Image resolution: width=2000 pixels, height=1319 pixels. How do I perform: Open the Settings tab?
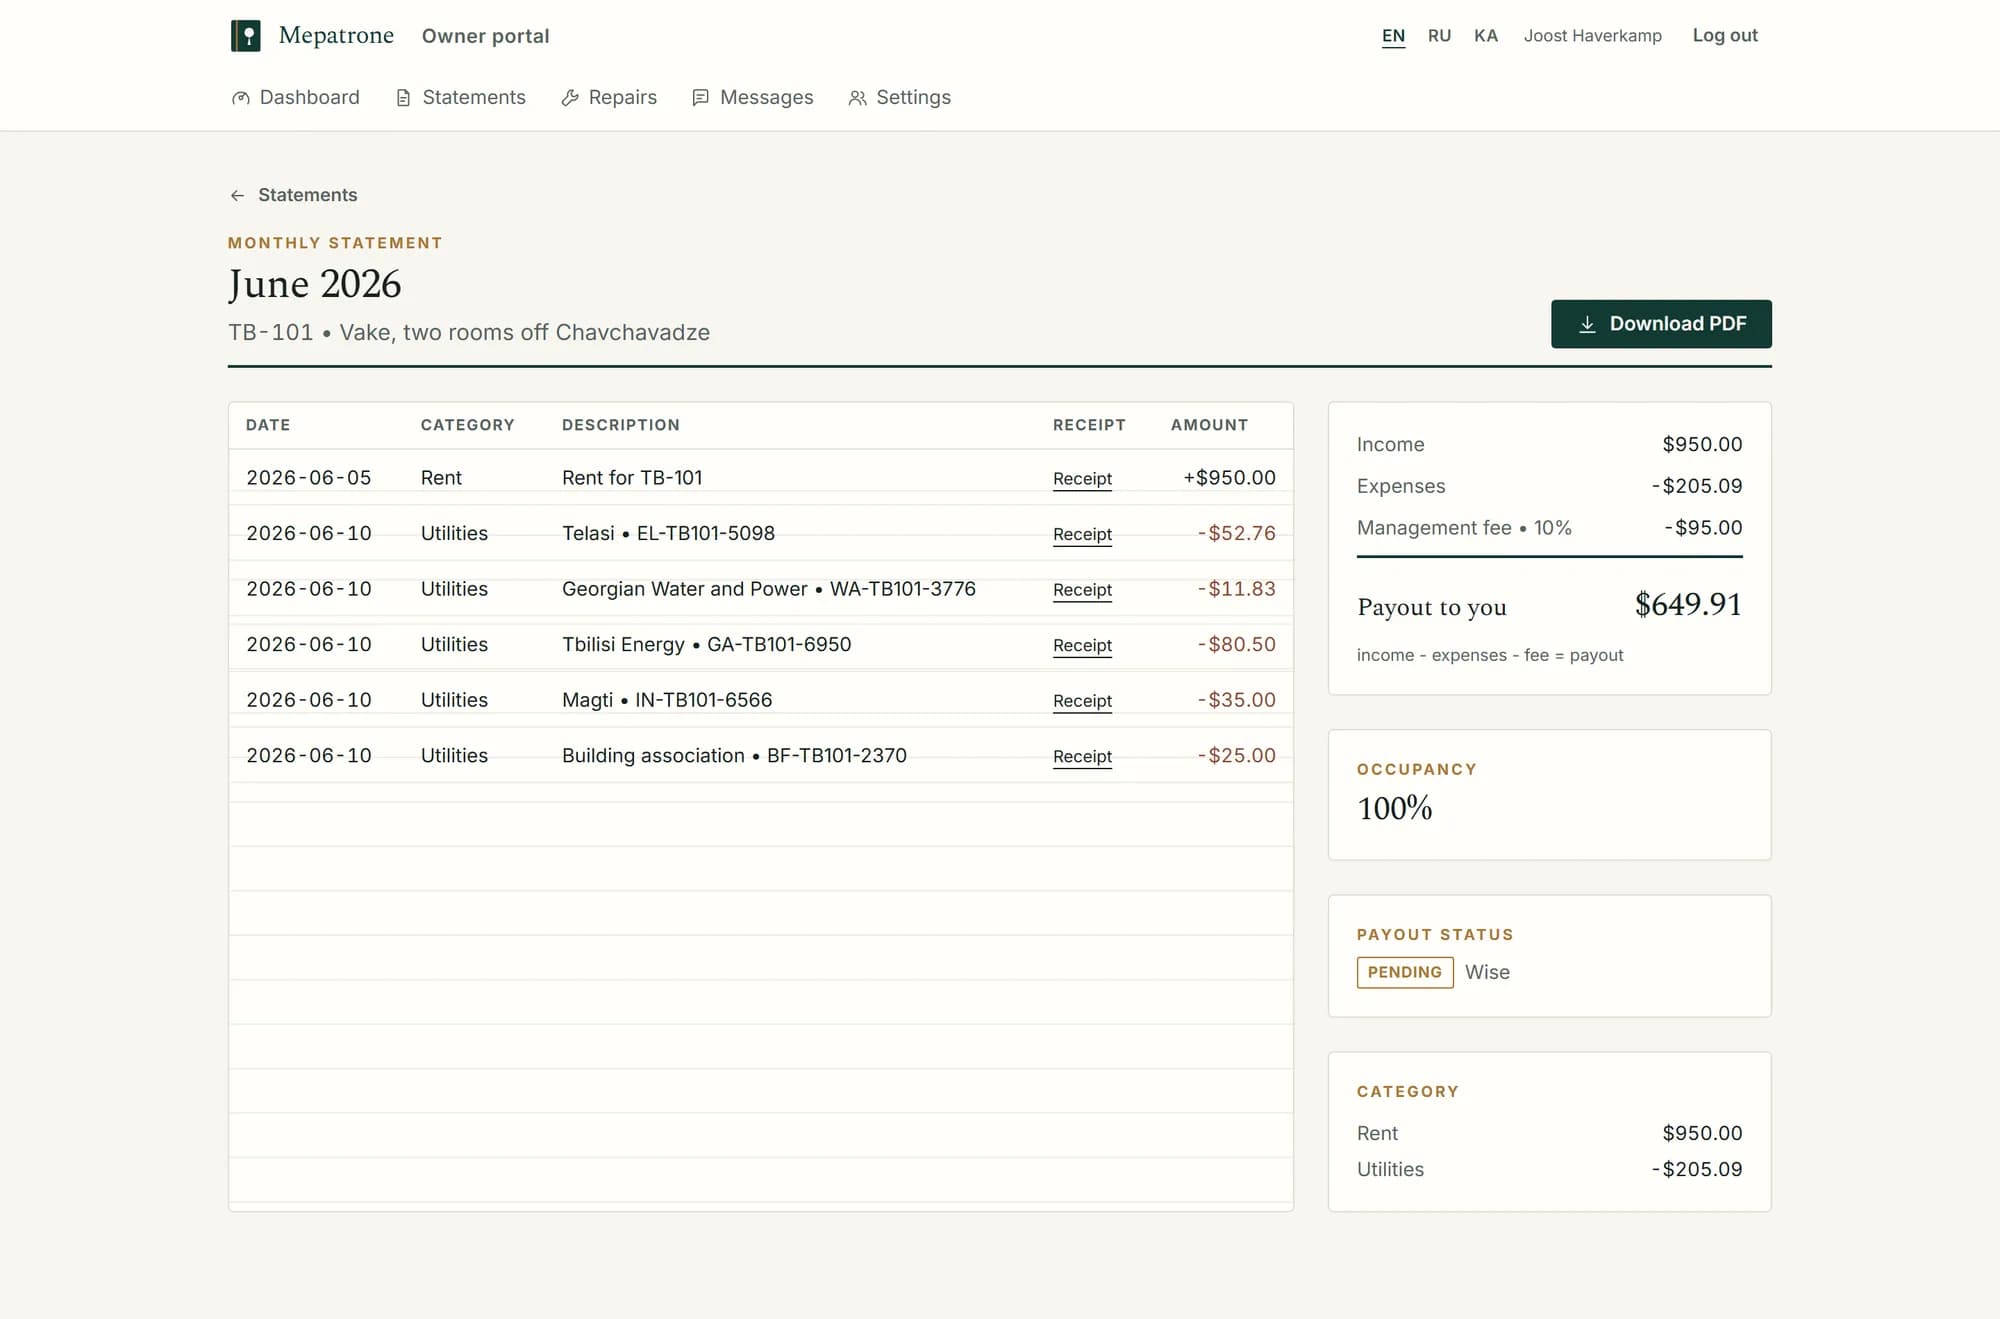(x=900, y=97)
